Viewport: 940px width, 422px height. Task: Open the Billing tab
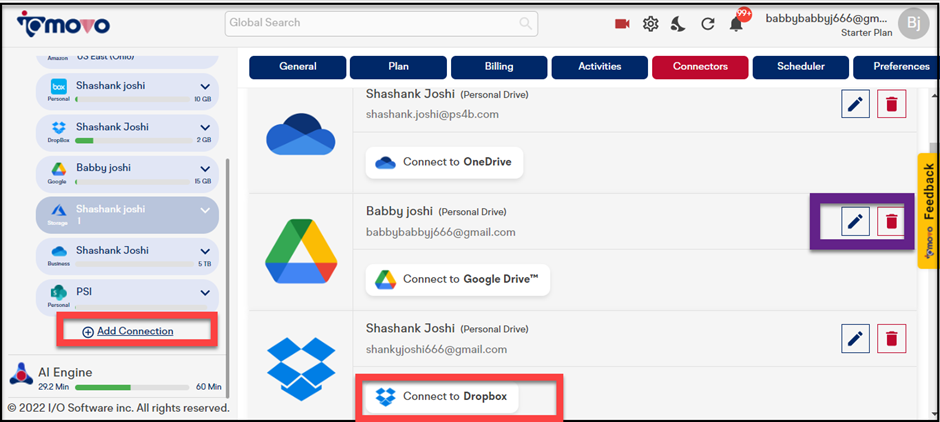[499, 67]
